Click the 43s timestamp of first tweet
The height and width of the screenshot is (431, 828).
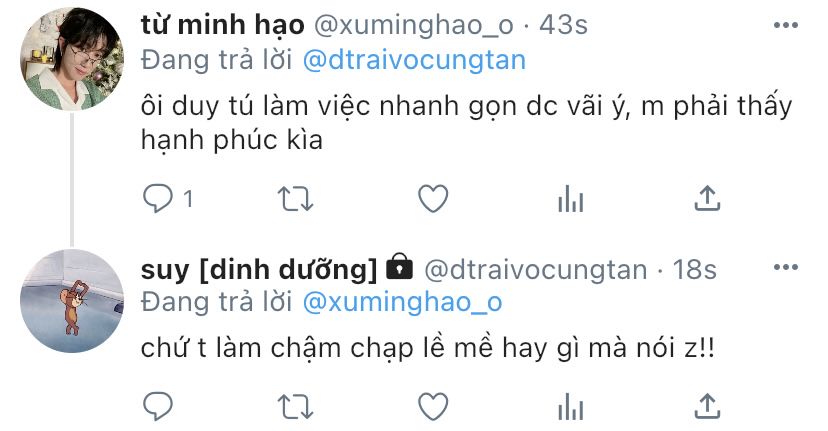pyautogui.click(x=563, y=25)
